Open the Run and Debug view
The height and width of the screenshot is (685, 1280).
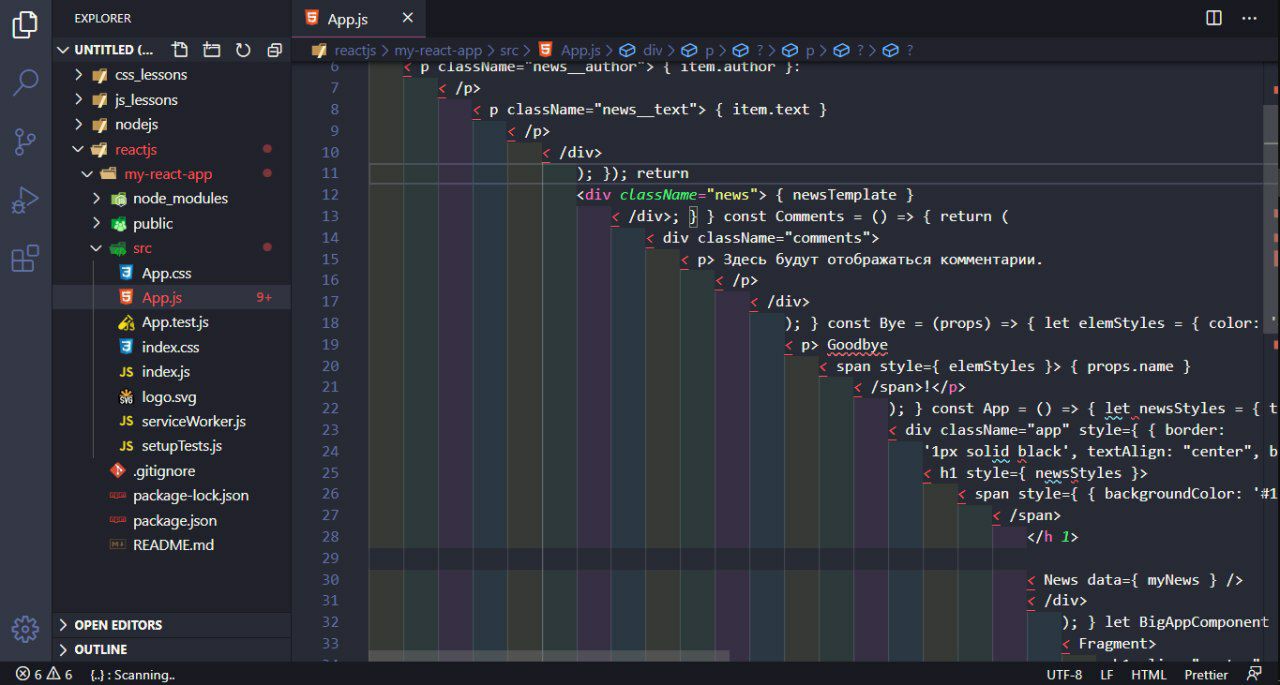coord(25,200)
